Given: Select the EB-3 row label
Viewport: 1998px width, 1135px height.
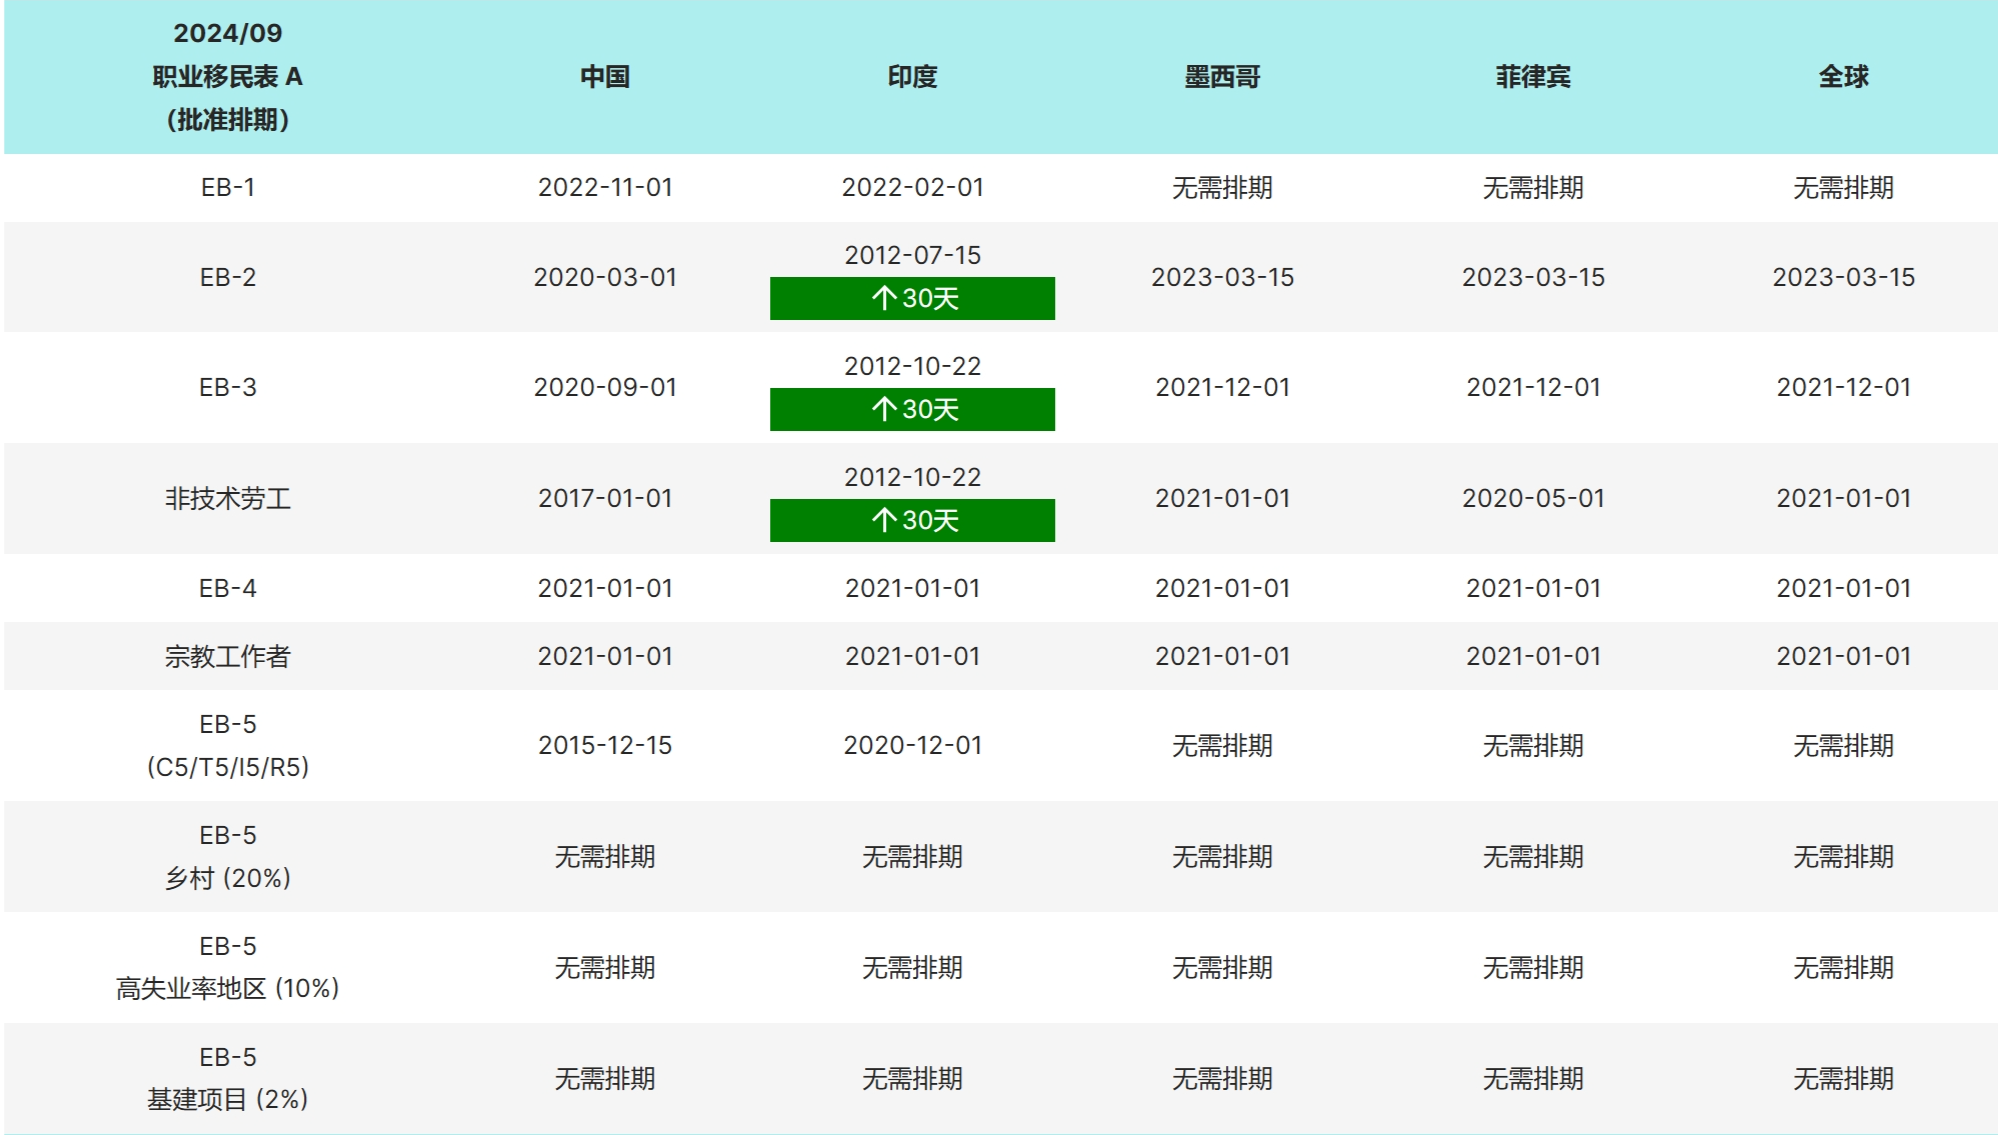Looking at the screenshot, I should click(228, 387).
